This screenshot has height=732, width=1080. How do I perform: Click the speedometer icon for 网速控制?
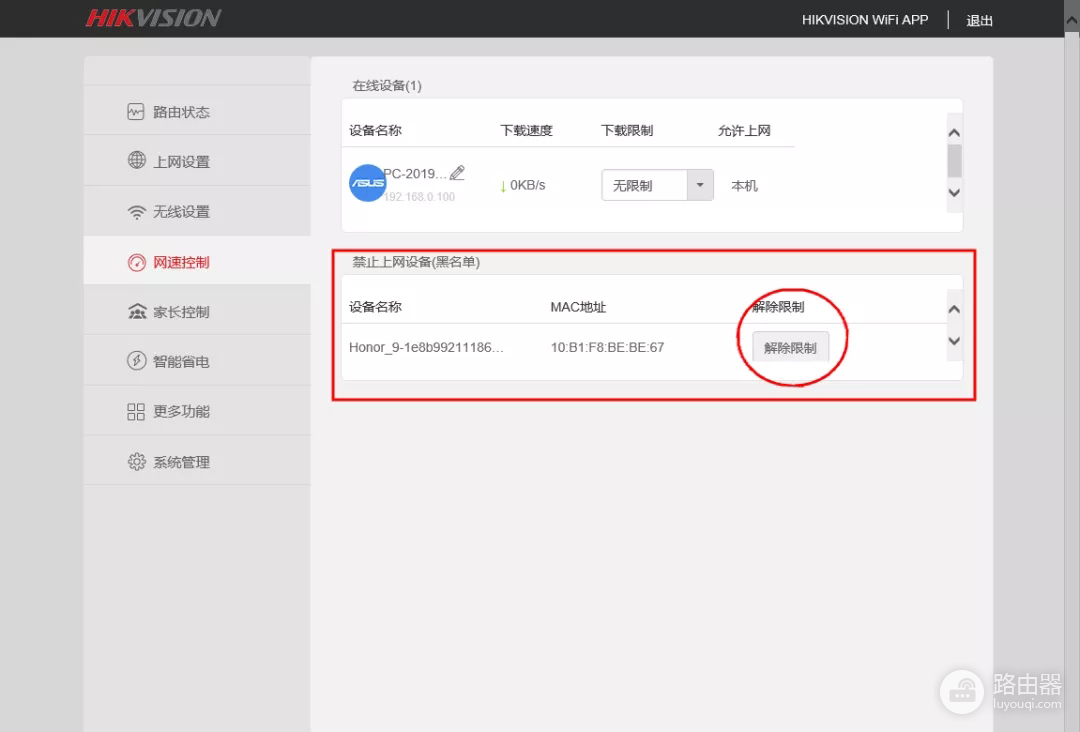(x=137, y=262)
